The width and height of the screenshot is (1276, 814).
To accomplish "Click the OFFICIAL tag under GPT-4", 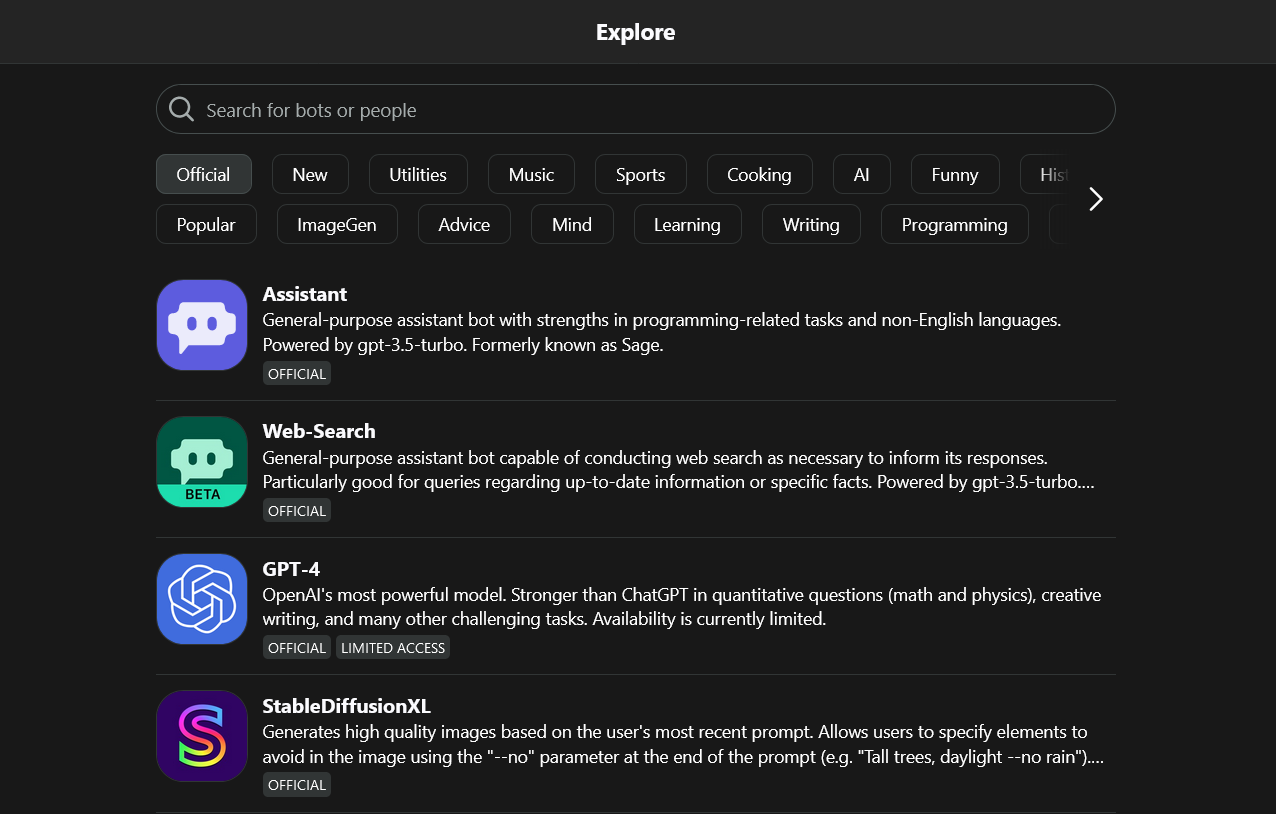I will pyautogui.click(x=297, y=647).
